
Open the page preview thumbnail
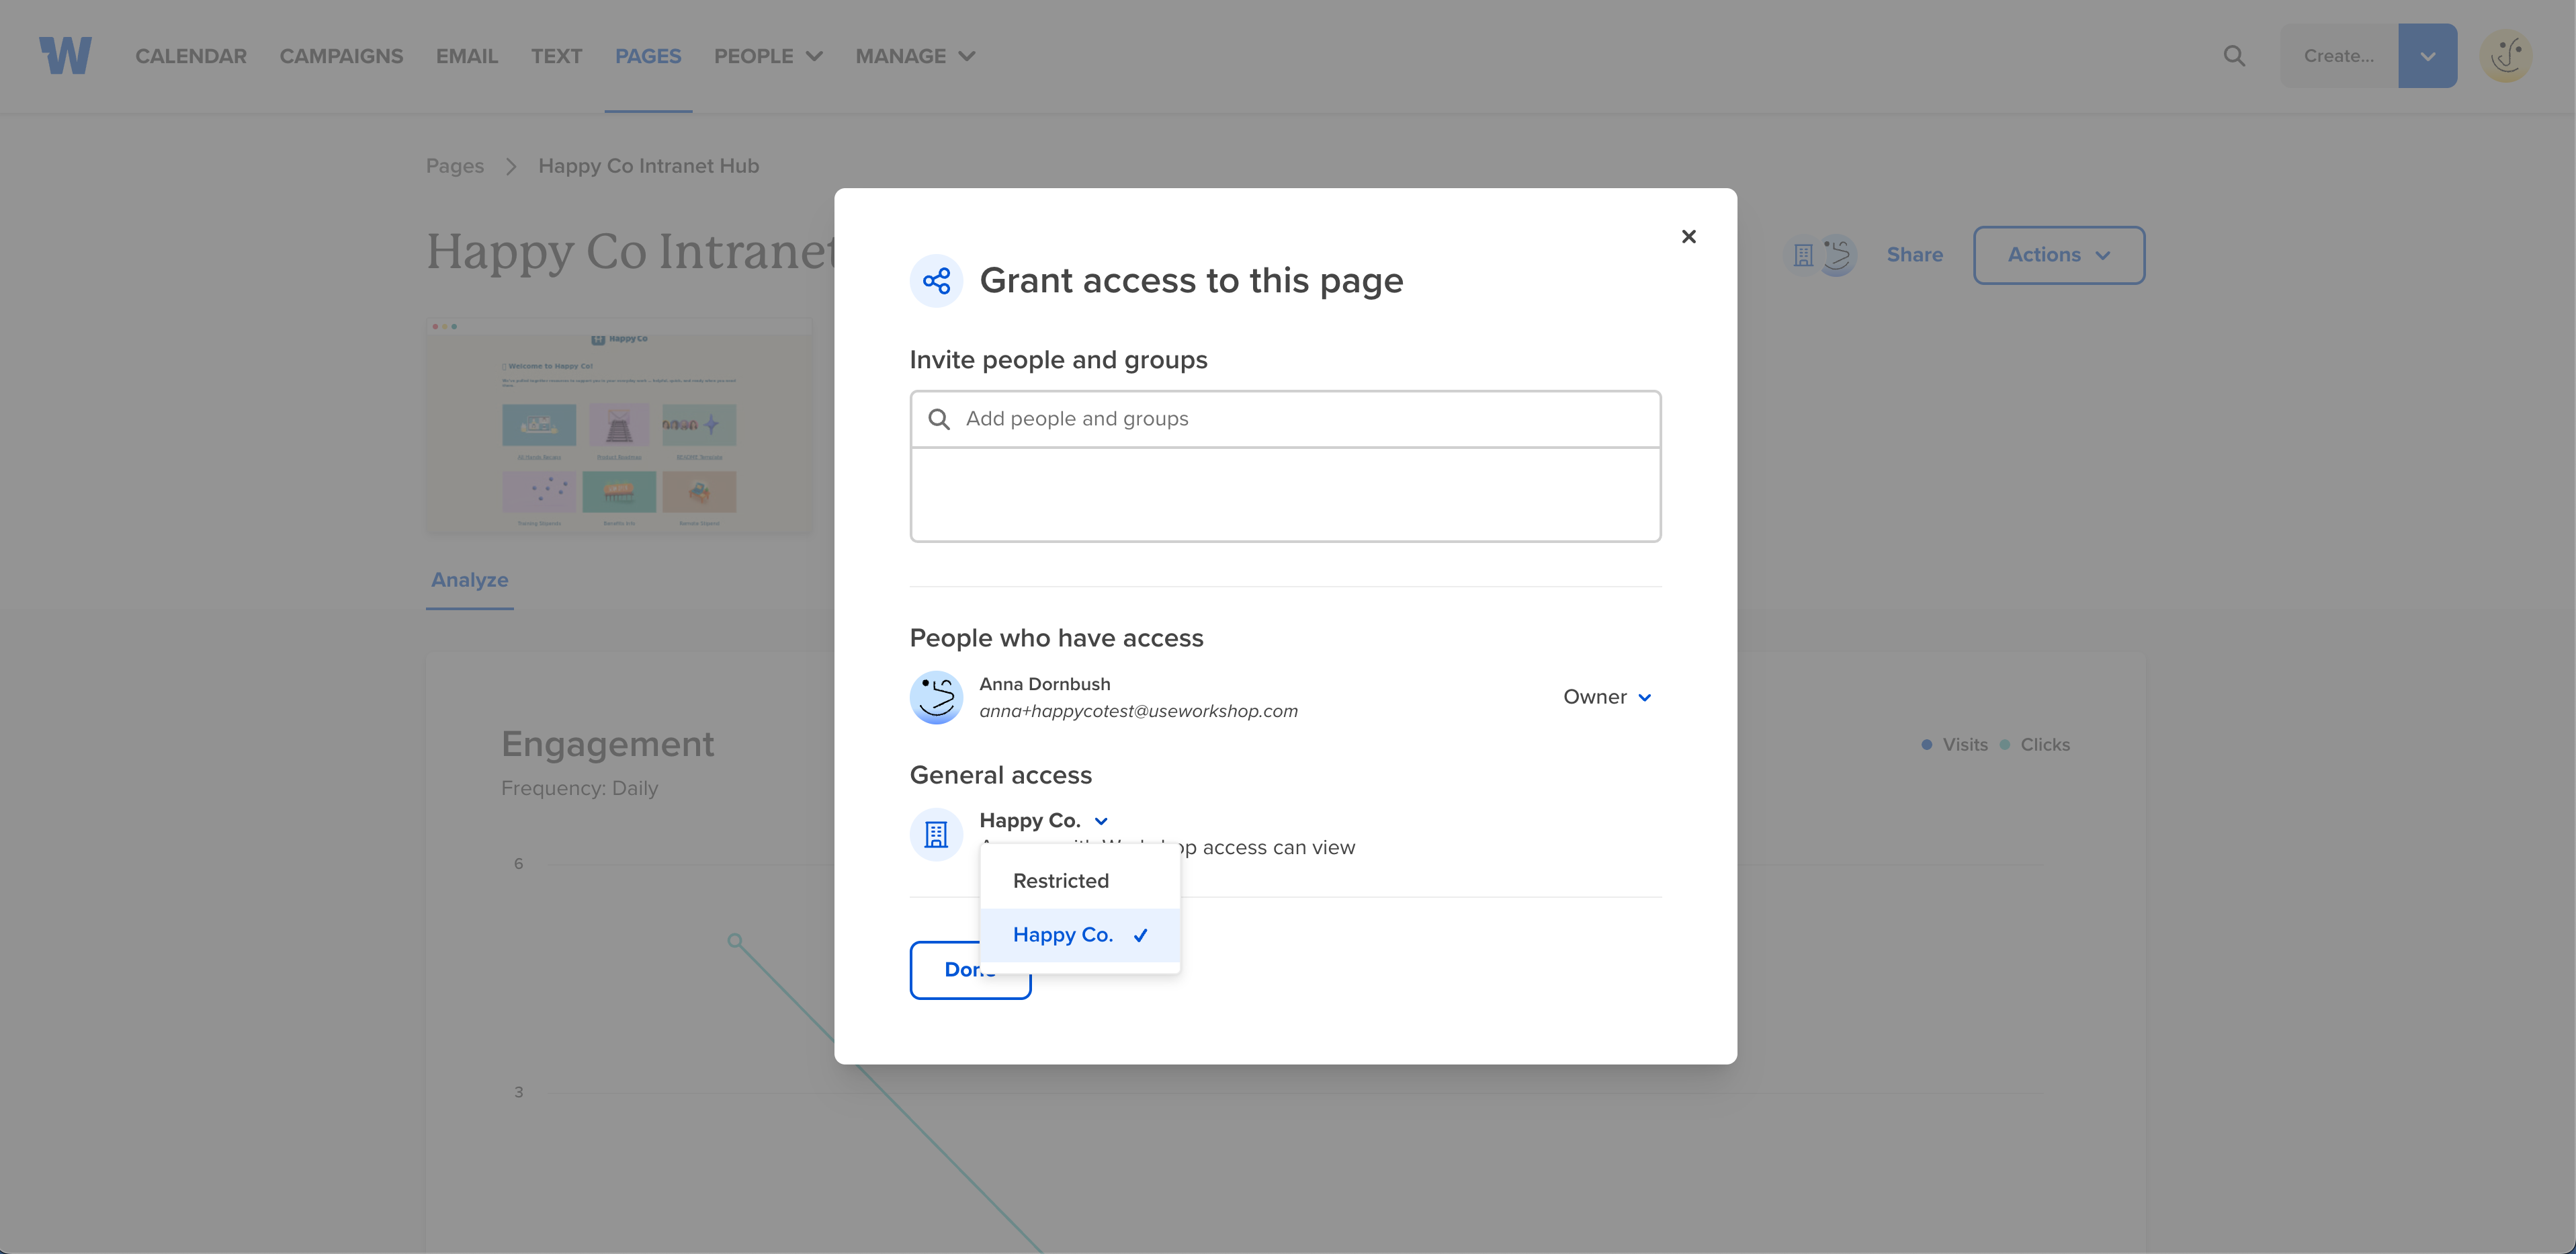619,425
